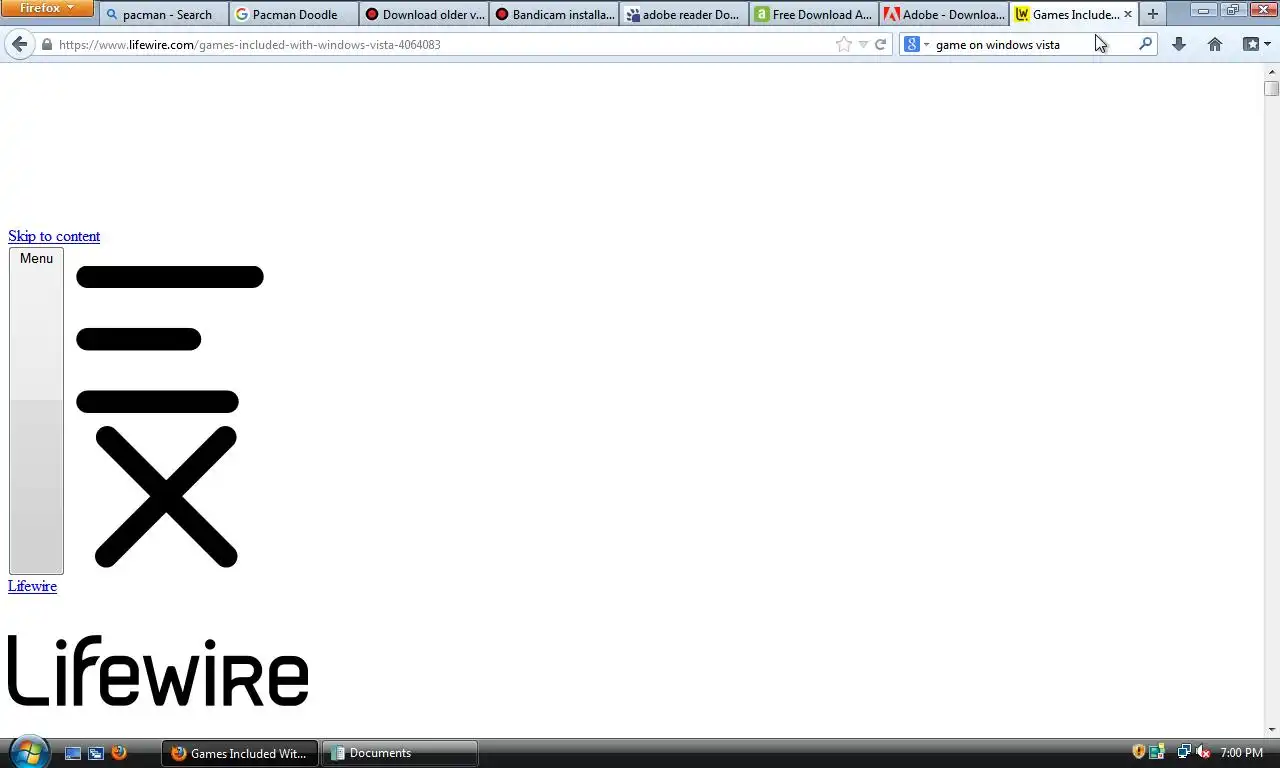This screenshot has width=1280, height=768.
Task: Open the Download older v... tab
Action: [424, 14]
